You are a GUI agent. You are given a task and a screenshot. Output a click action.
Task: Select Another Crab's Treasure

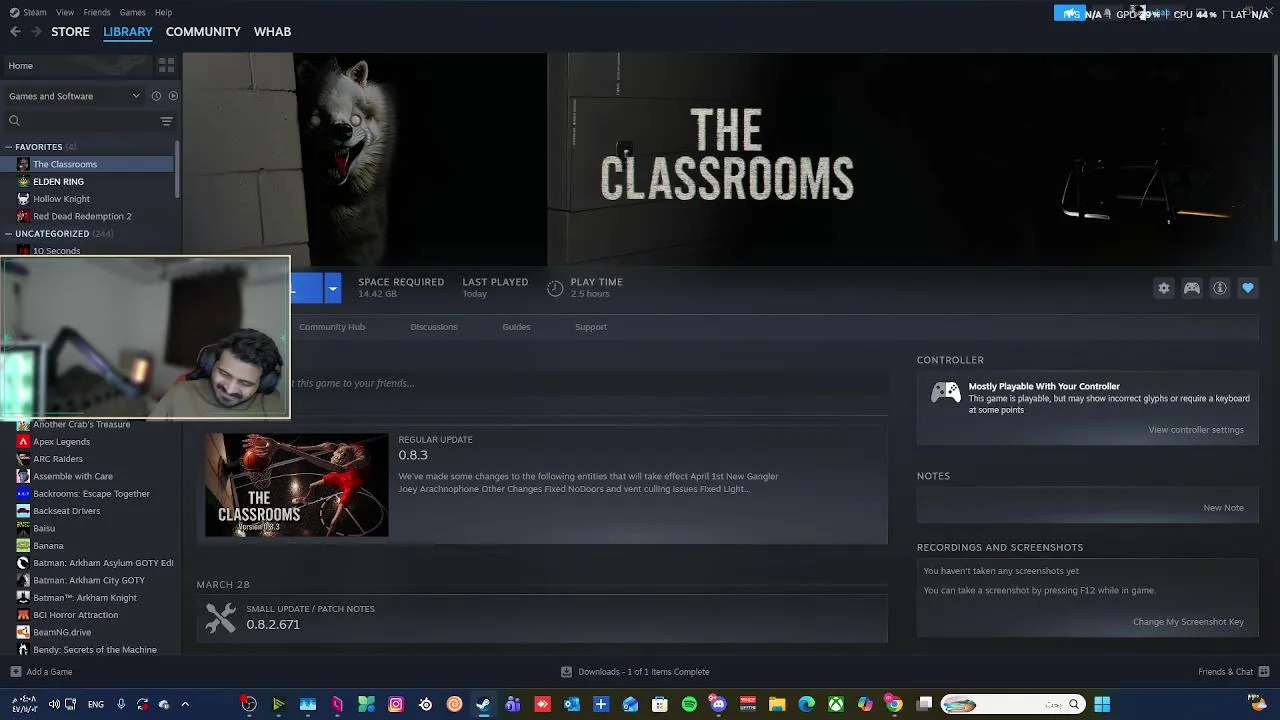(89, 424)
